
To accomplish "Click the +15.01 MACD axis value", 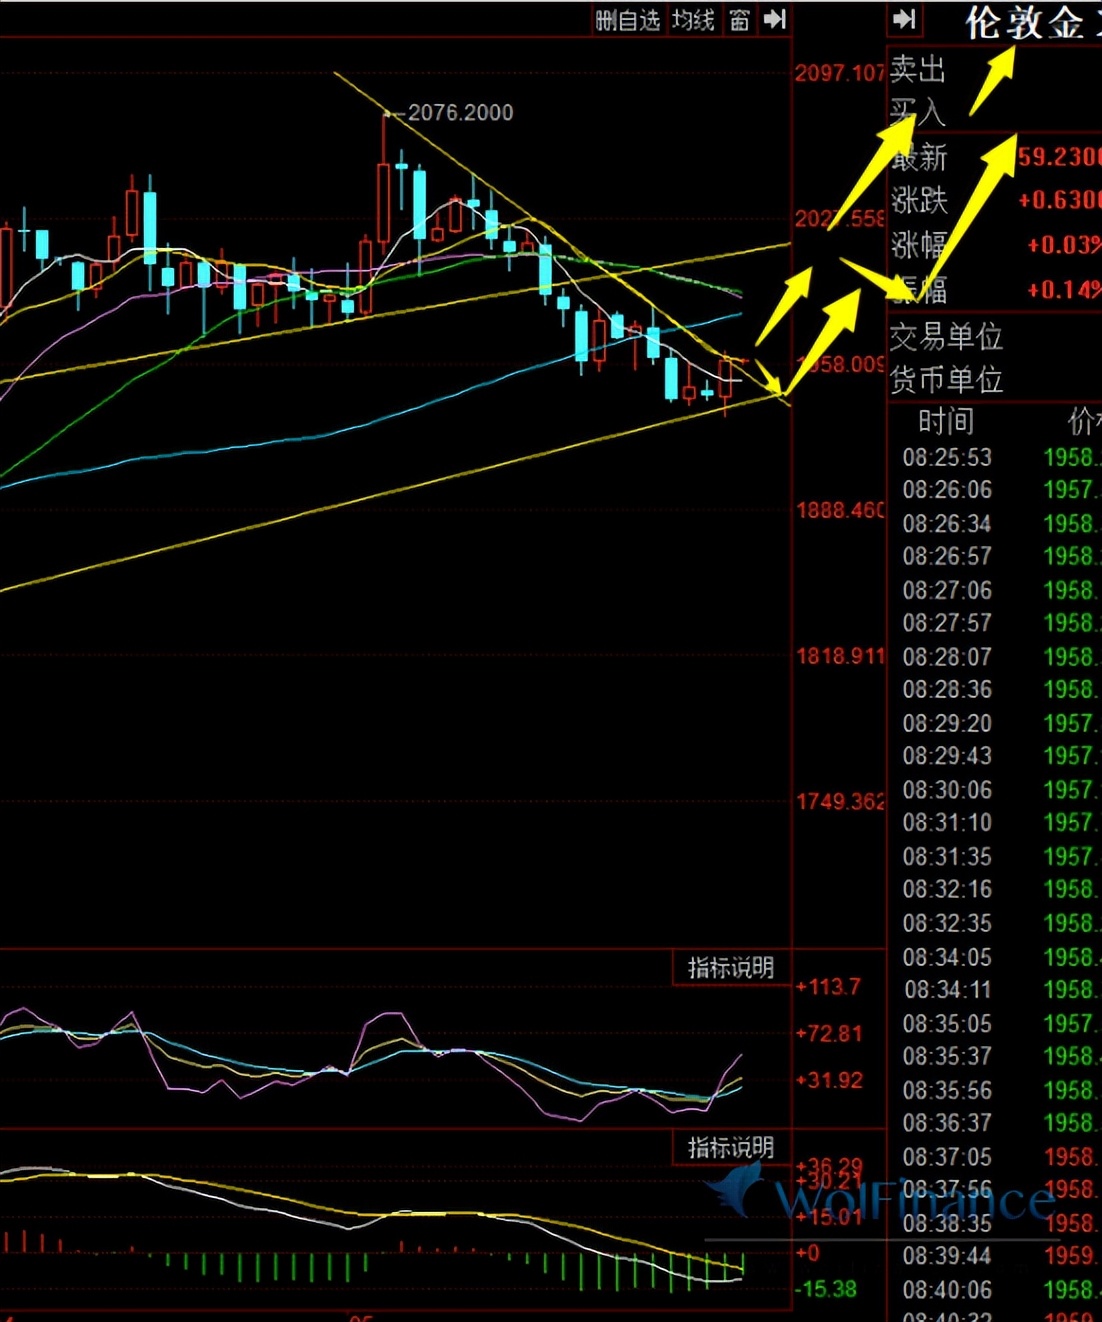I will pos(829,1217).
